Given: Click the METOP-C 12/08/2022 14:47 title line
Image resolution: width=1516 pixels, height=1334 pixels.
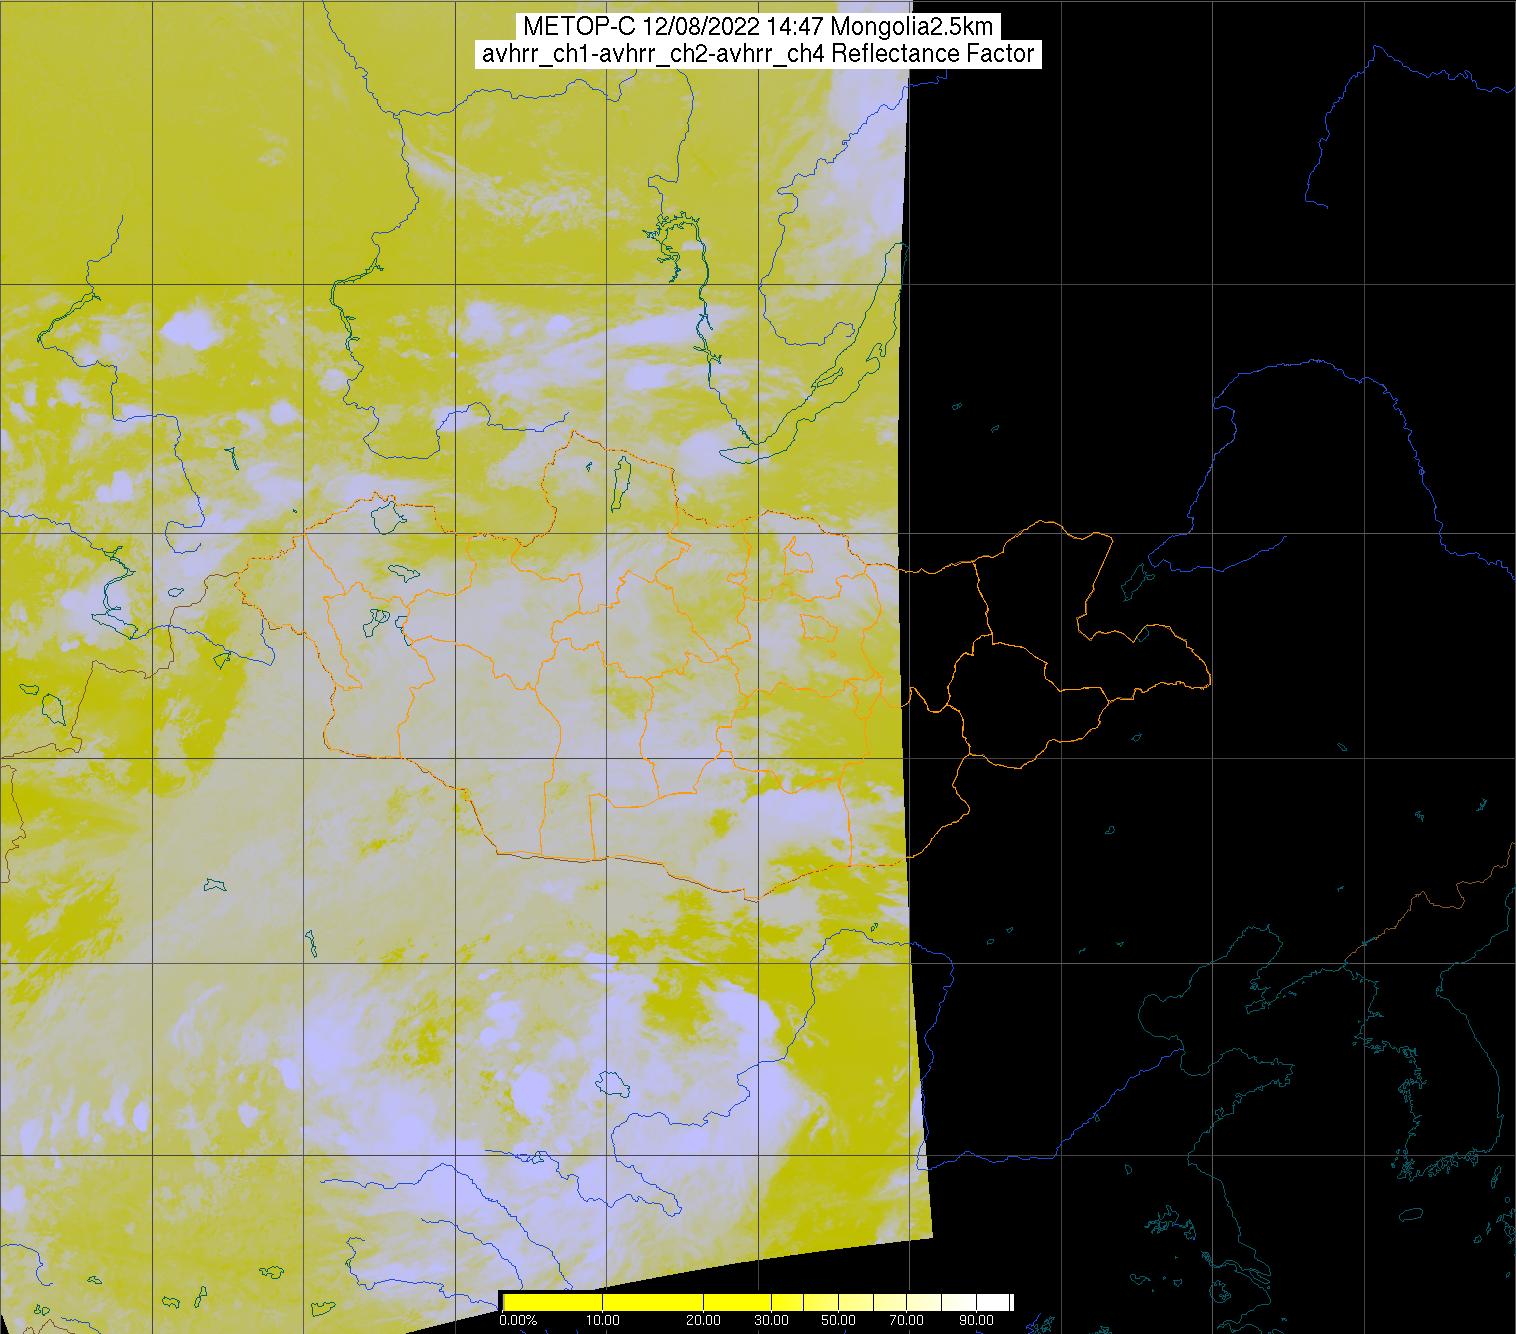Looking at the screenshot, I should [757, 27].
